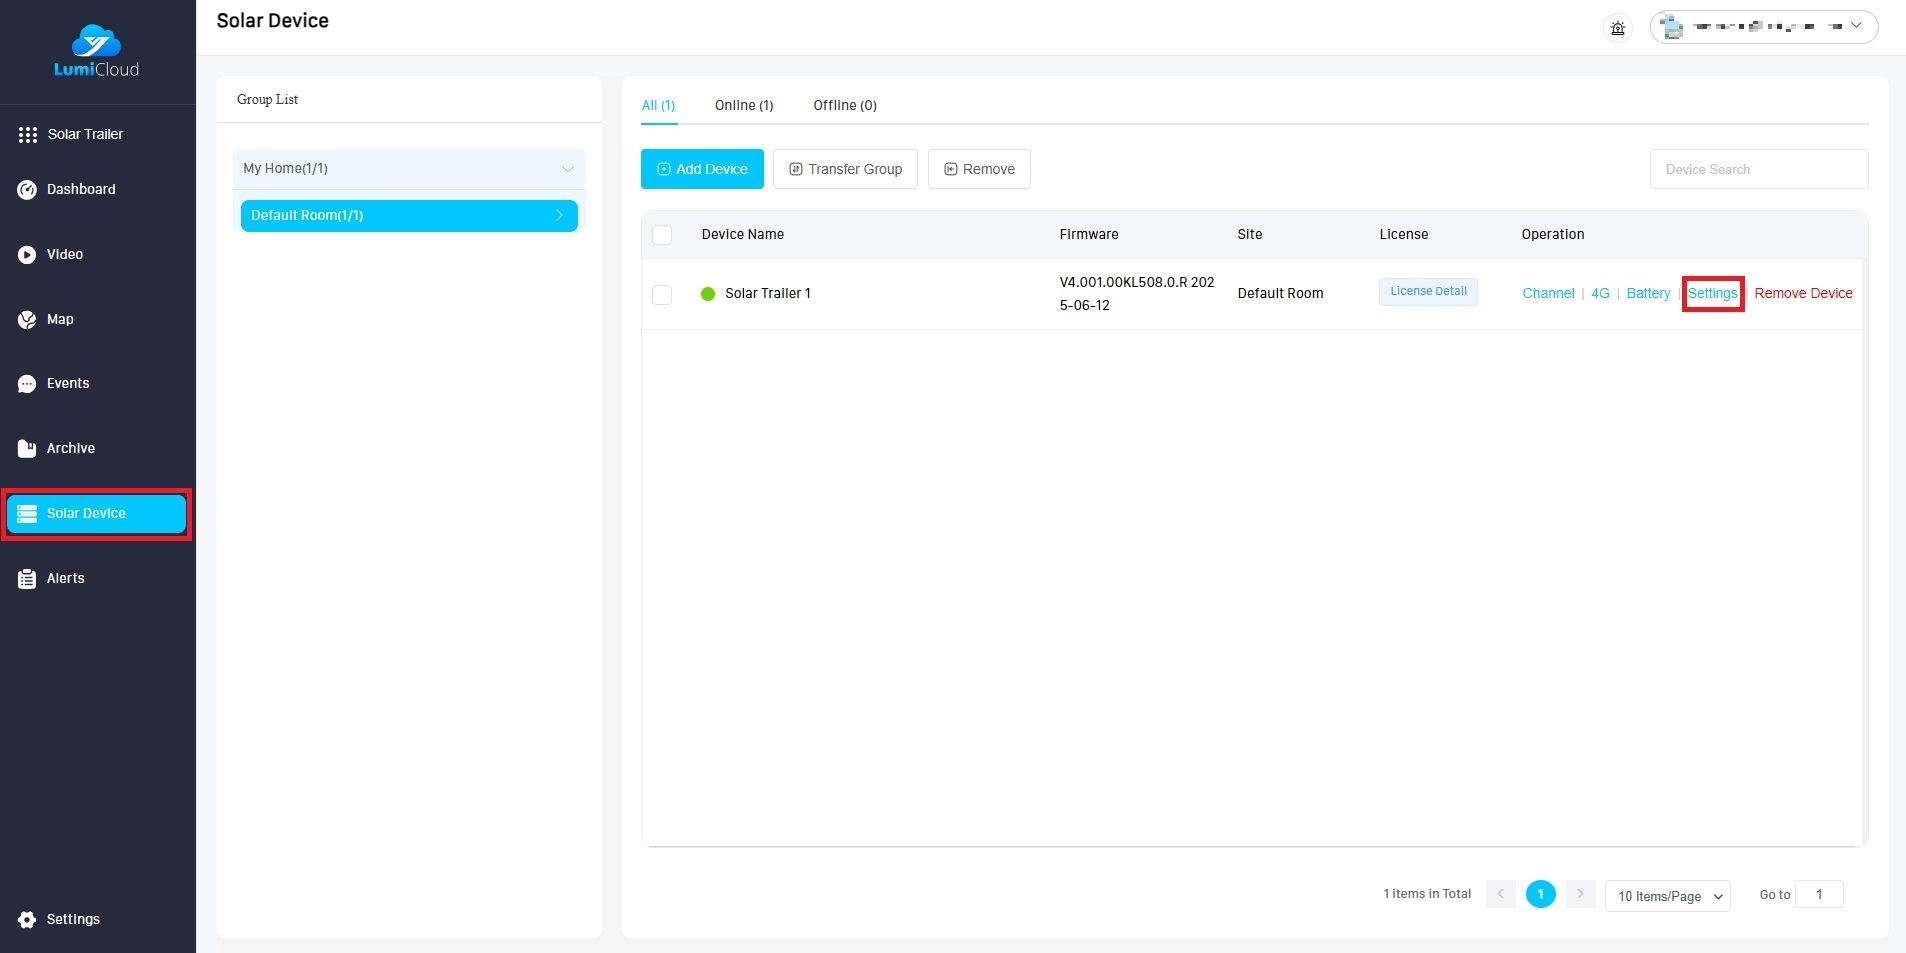Viewport: 1906px width, 953px height.
Task: Click the Add Device button
Action: (x=702, y=169)
